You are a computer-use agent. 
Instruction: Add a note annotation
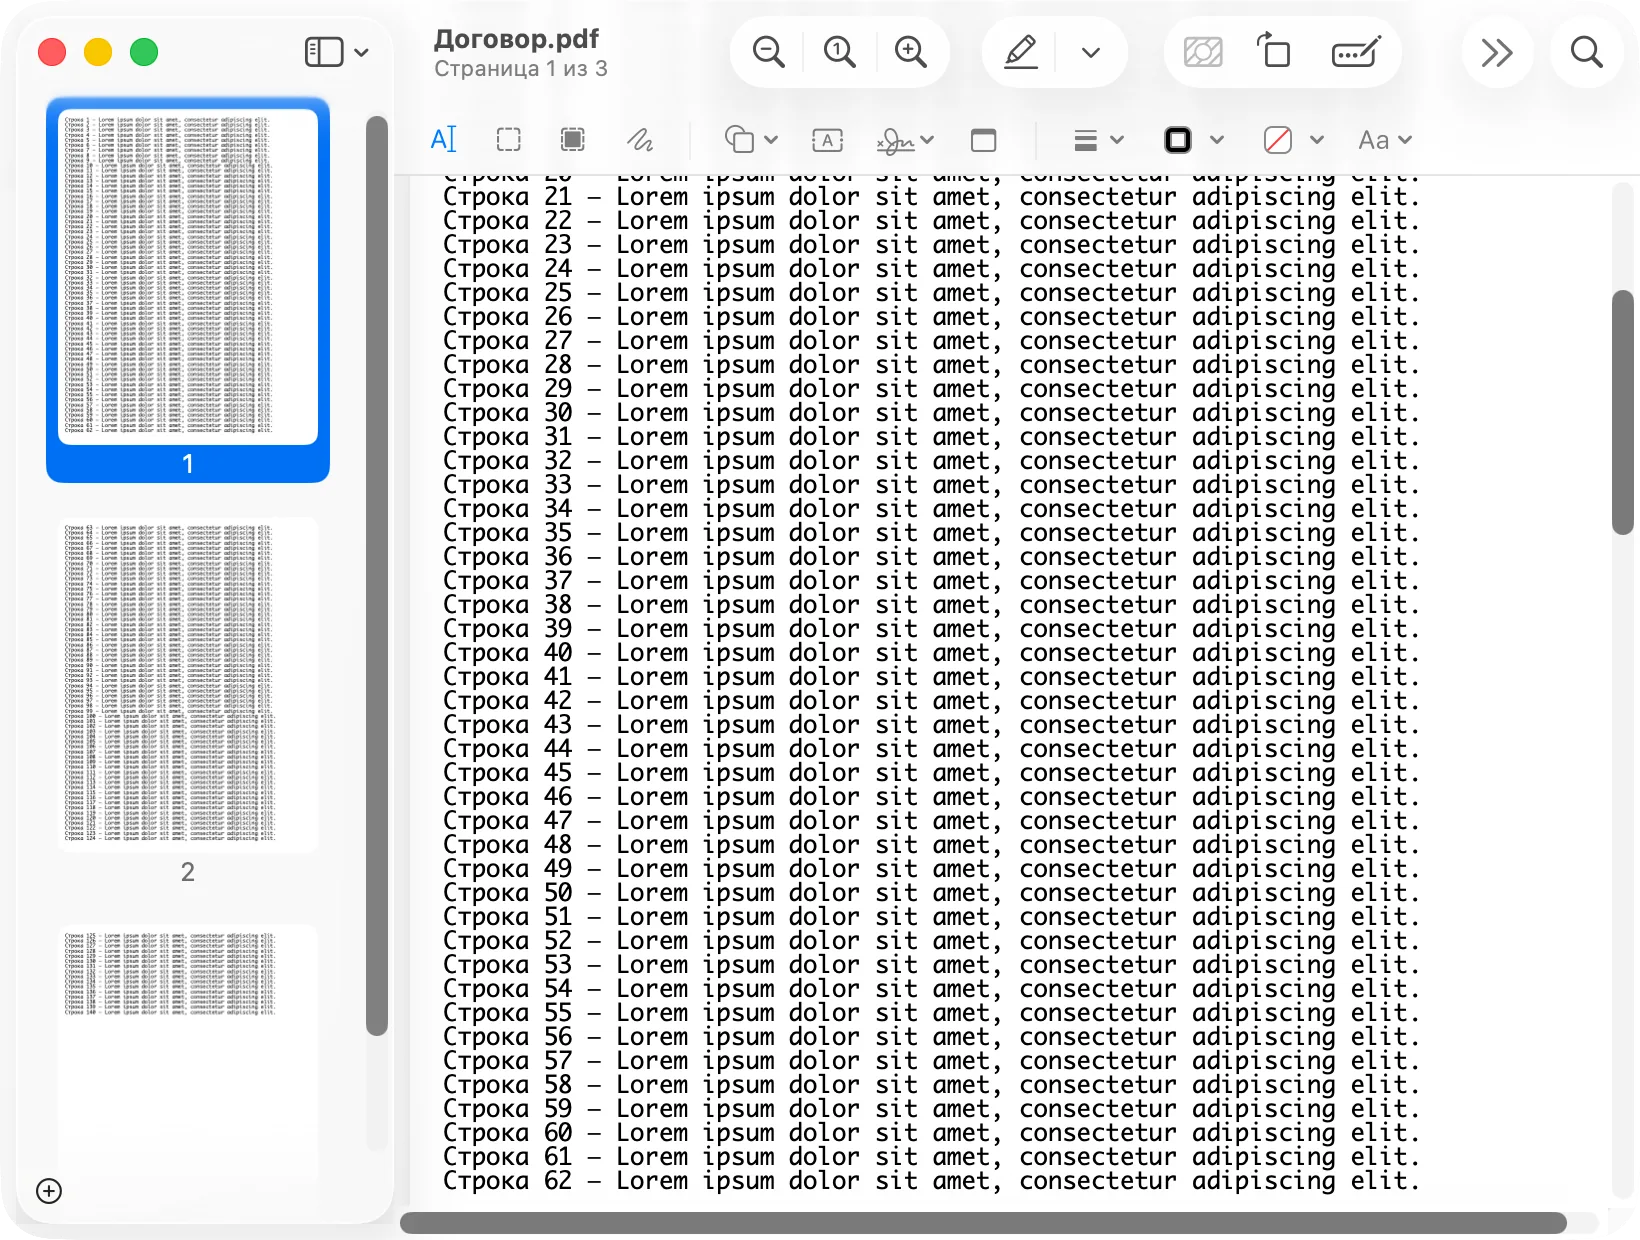tap(984, 140)
